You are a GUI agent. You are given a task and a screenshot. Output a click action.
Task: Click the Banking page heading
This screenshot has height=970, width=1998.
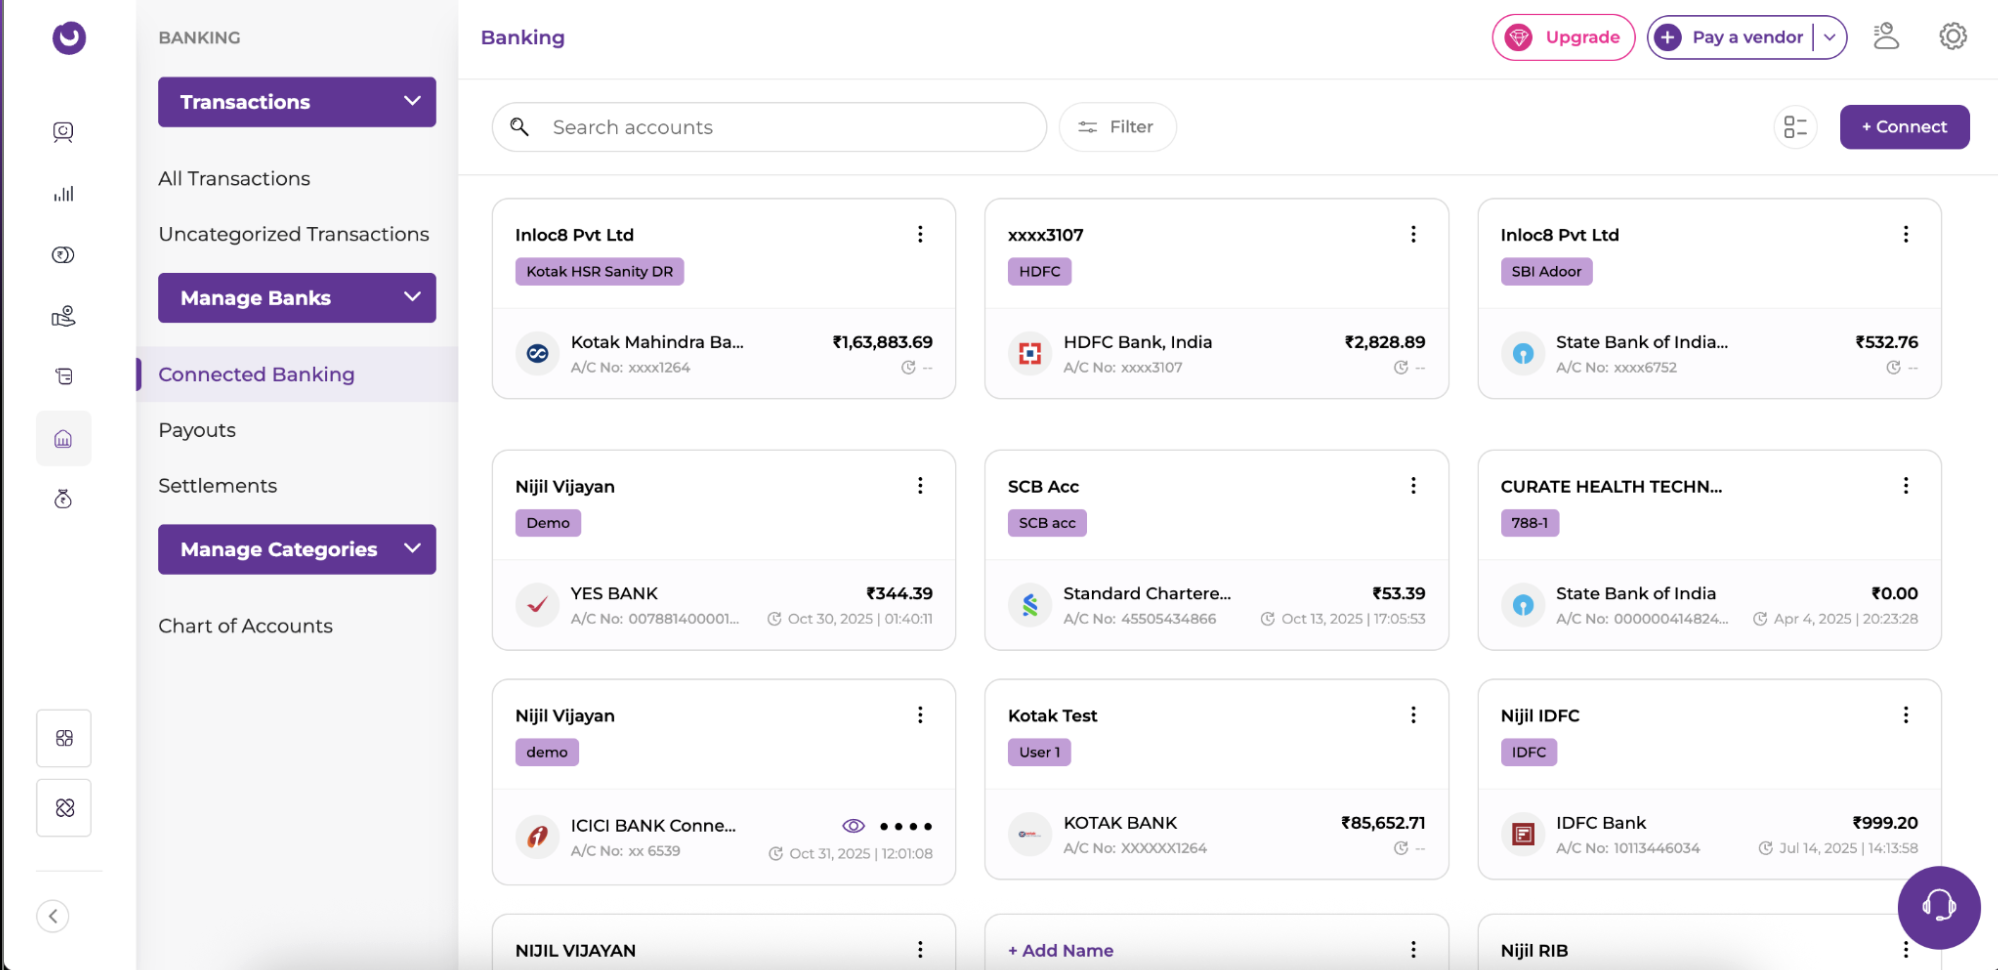coord(522,37)
